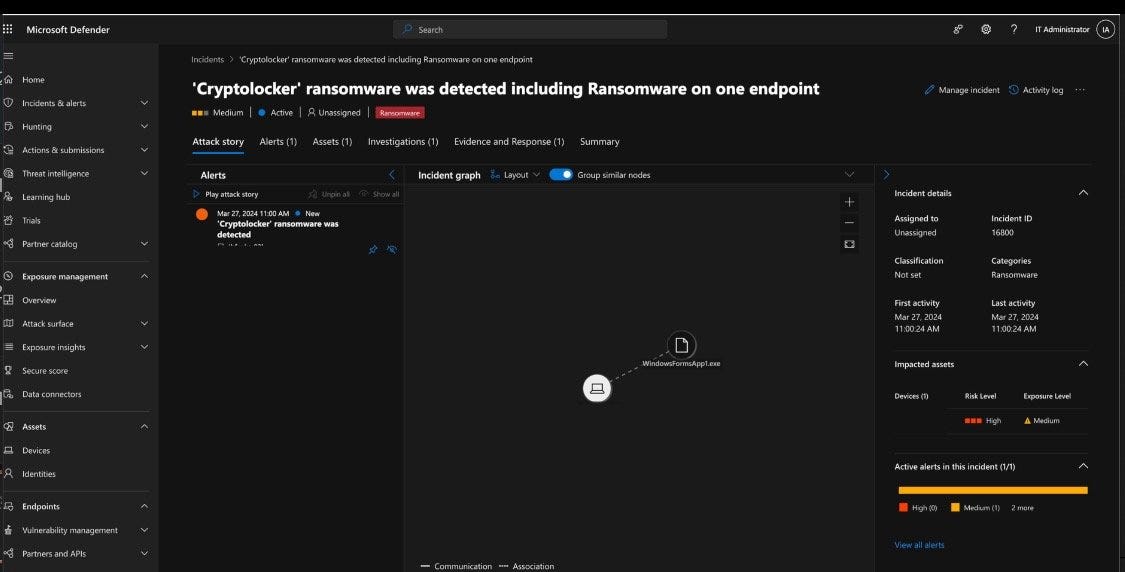Open the IA account avatar
The width and height of the screenshot is (1125, 572).
1106,29
